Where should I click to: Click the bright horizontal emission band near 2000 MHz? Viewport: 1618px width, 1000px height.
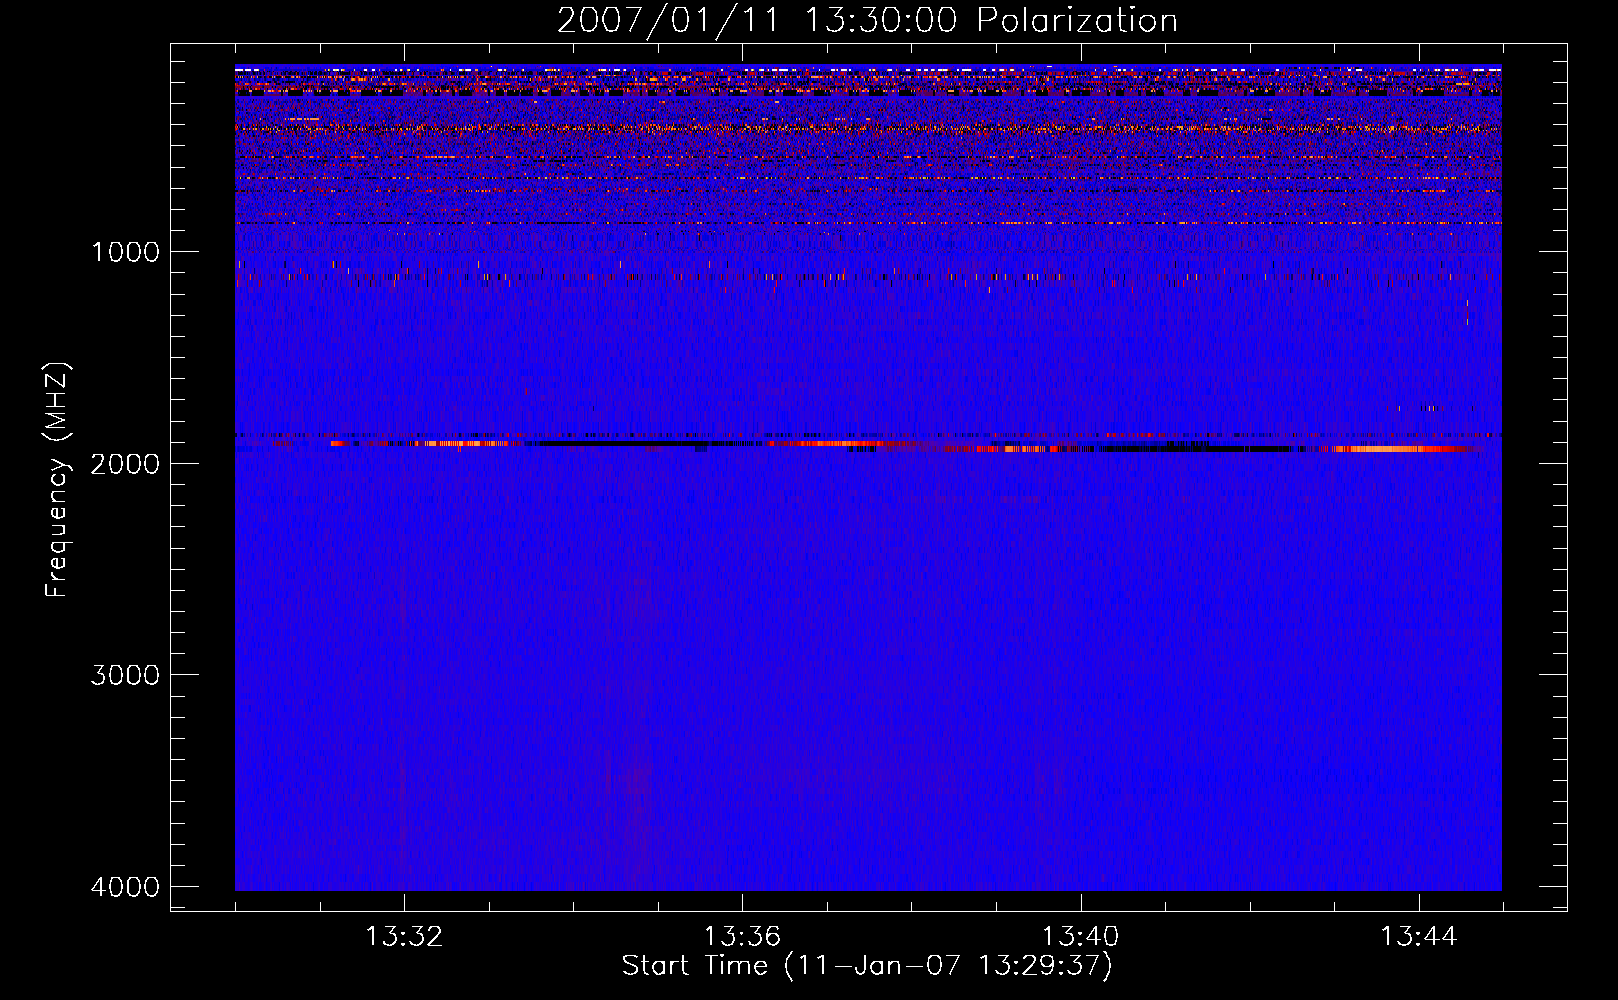[x=868, y=445]
